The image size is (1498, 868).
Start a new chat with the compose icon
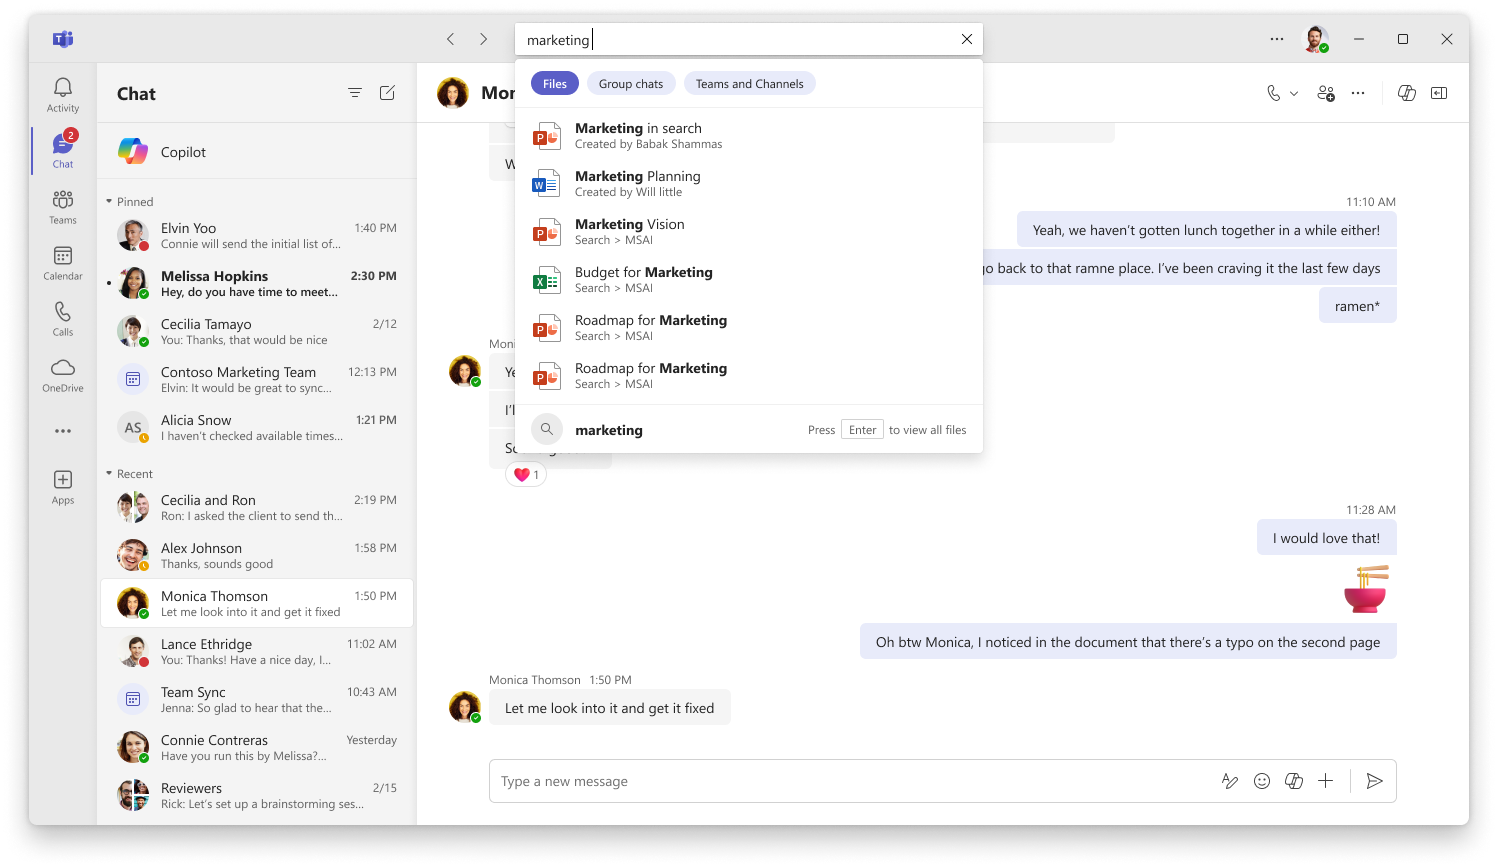point(387,92)
